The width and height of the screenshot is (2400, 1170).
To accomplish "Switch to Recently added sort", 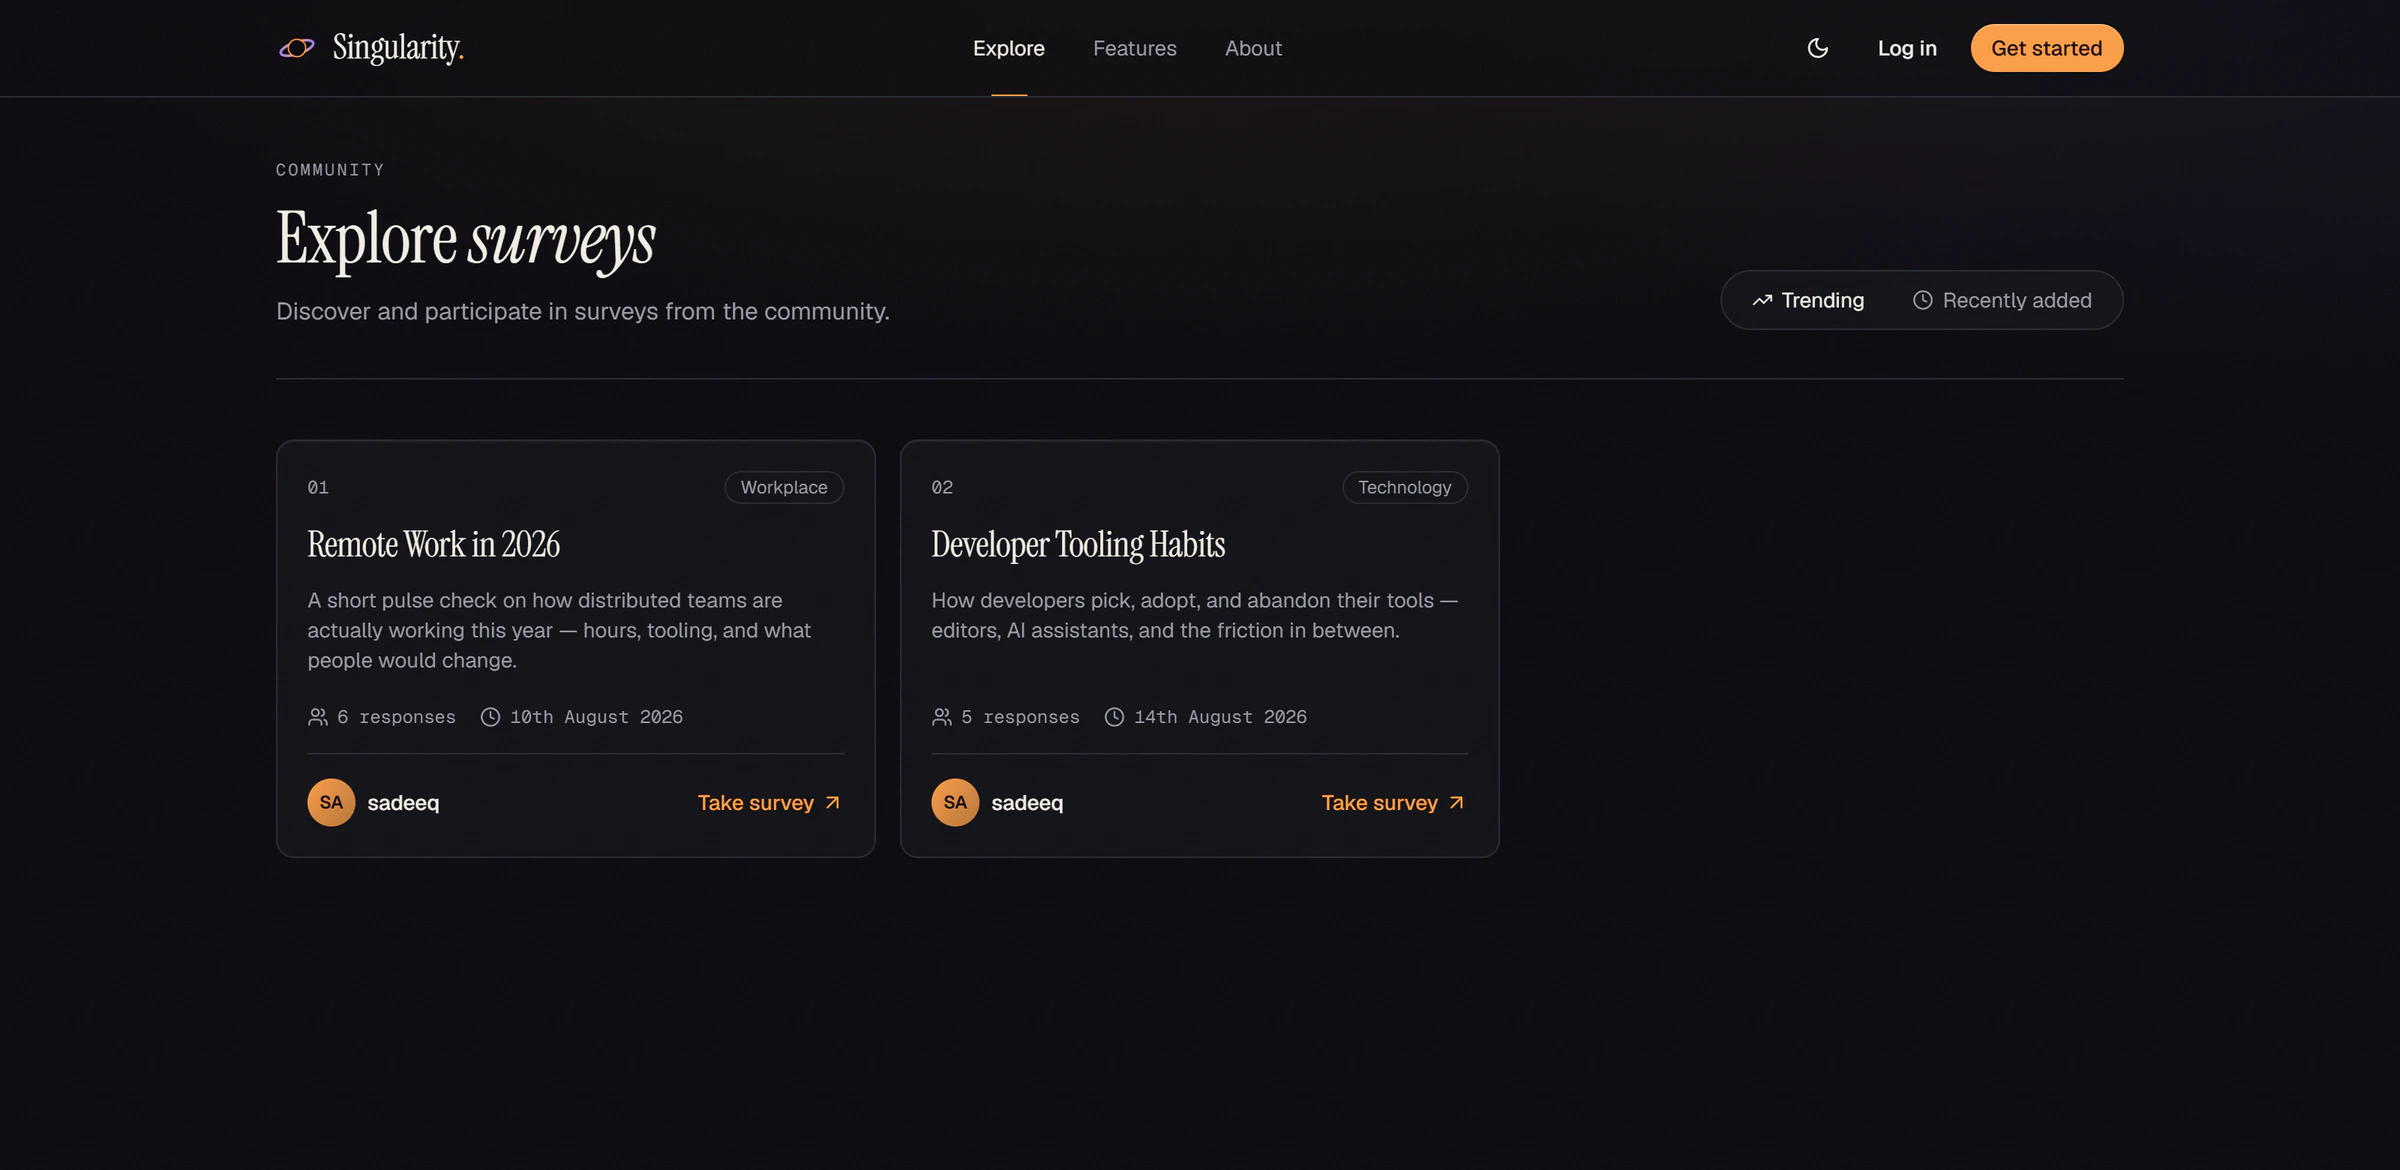I will coord(2002,300).
